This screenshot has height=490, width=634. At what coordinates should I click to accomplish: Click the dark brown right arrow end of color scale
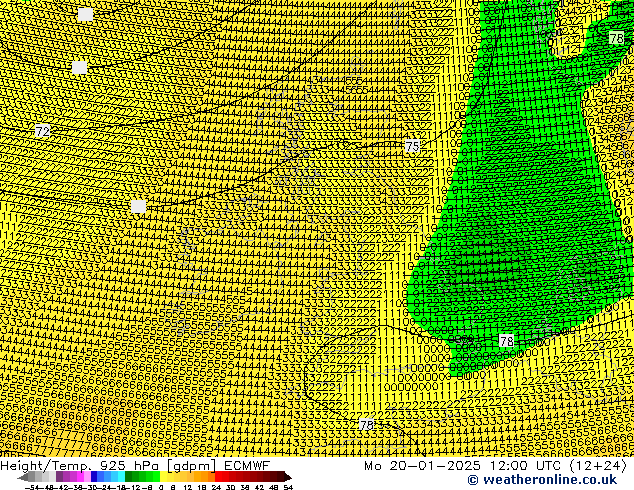[x=288, y=477]
